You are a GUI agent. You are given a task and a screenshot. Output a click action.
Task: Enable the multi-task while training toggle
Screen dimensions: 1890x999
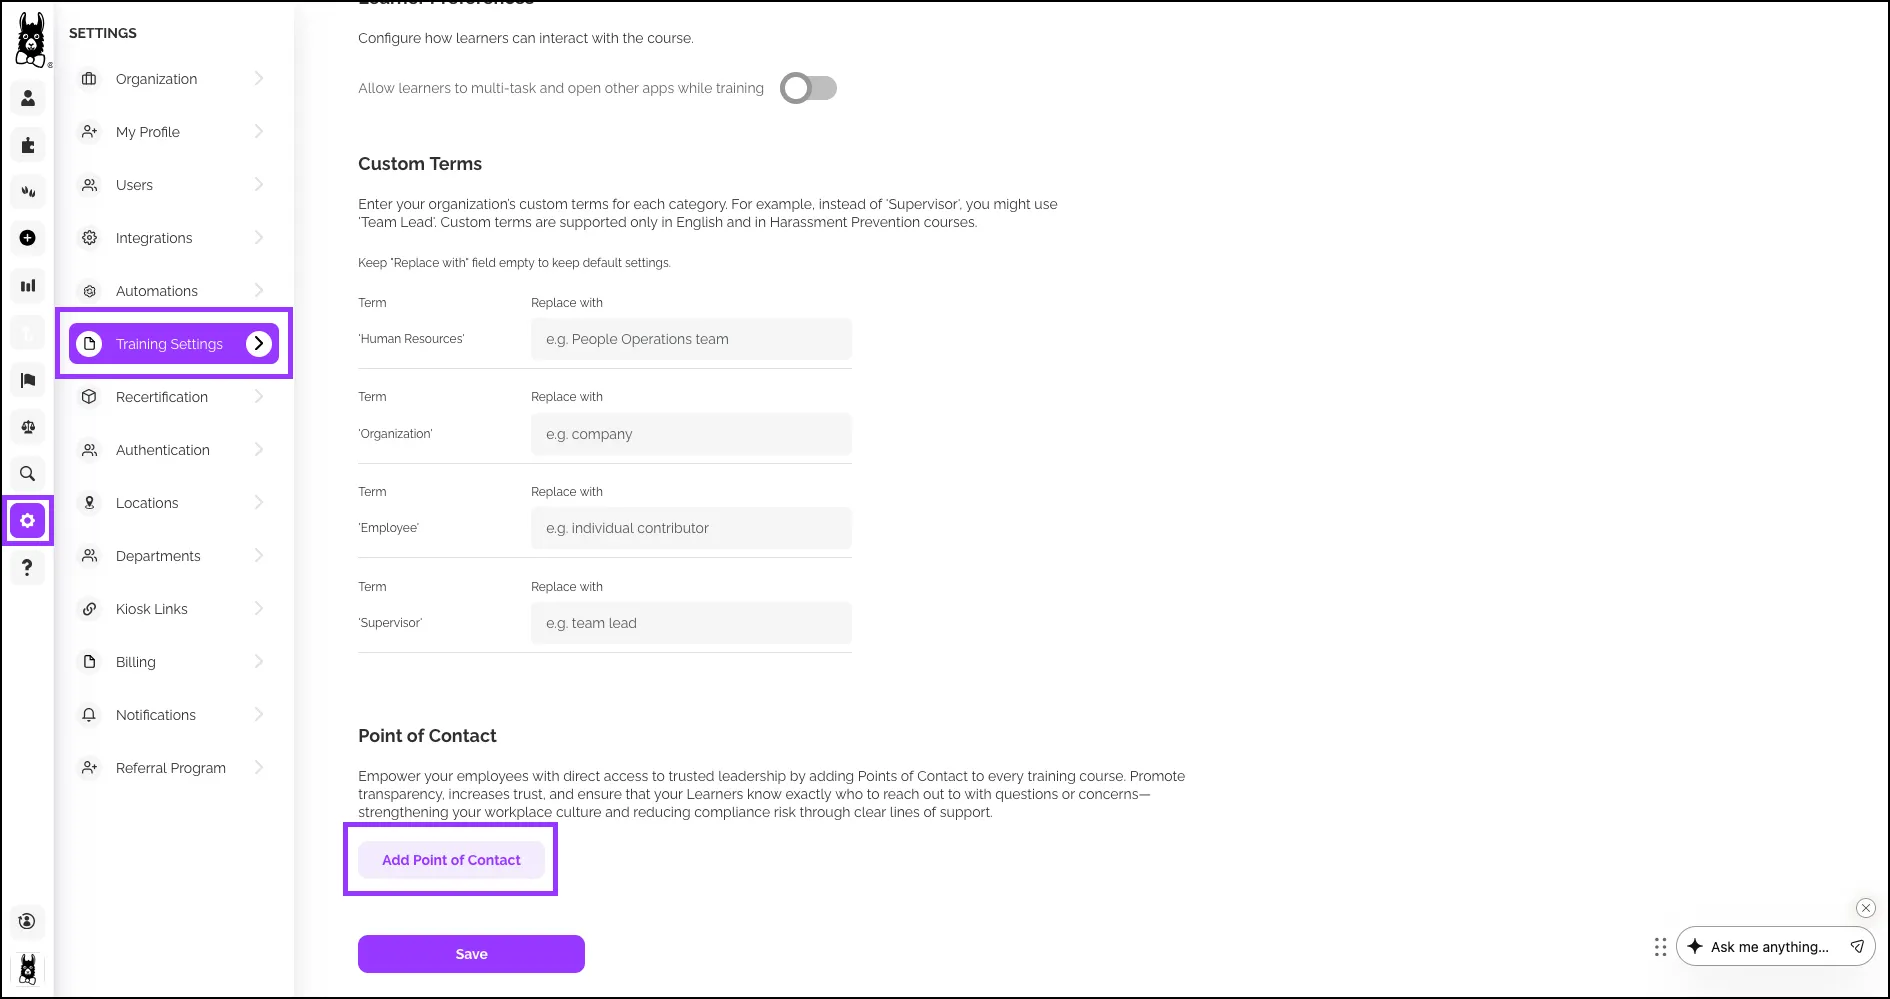pos(808,88)
